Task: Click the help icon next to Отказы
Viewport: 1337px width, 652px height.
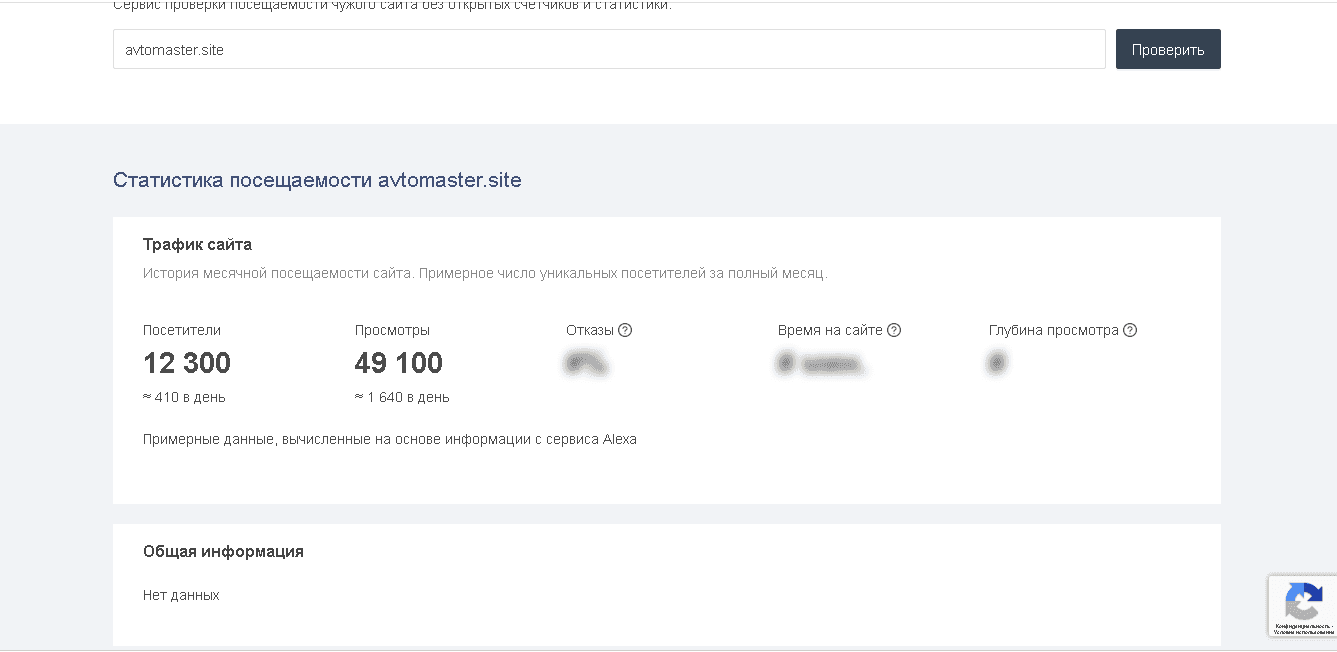Action: pyautogui.click(x=625, y=330)
